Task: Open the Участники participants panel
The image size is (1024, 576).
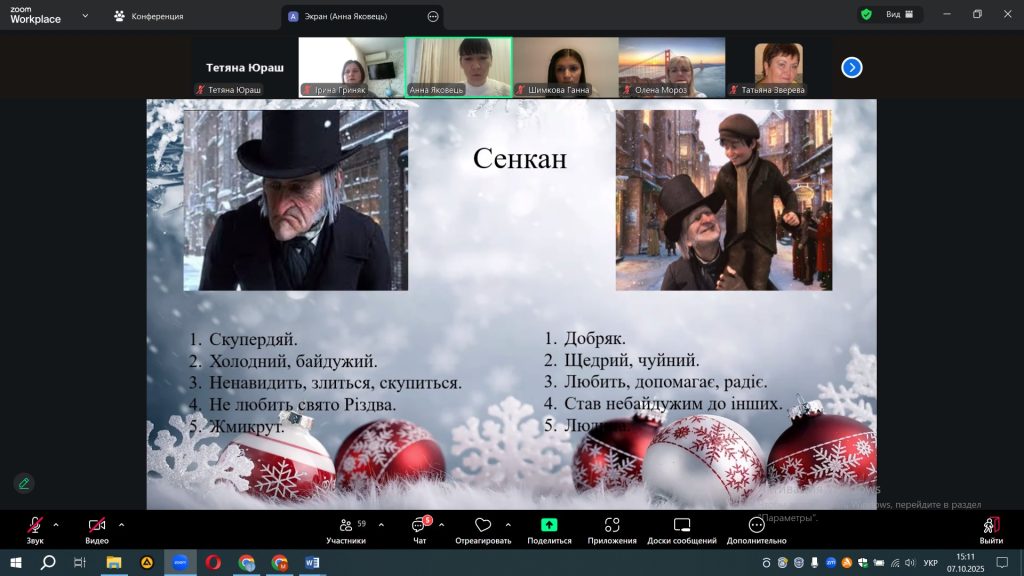Action: 345,525
